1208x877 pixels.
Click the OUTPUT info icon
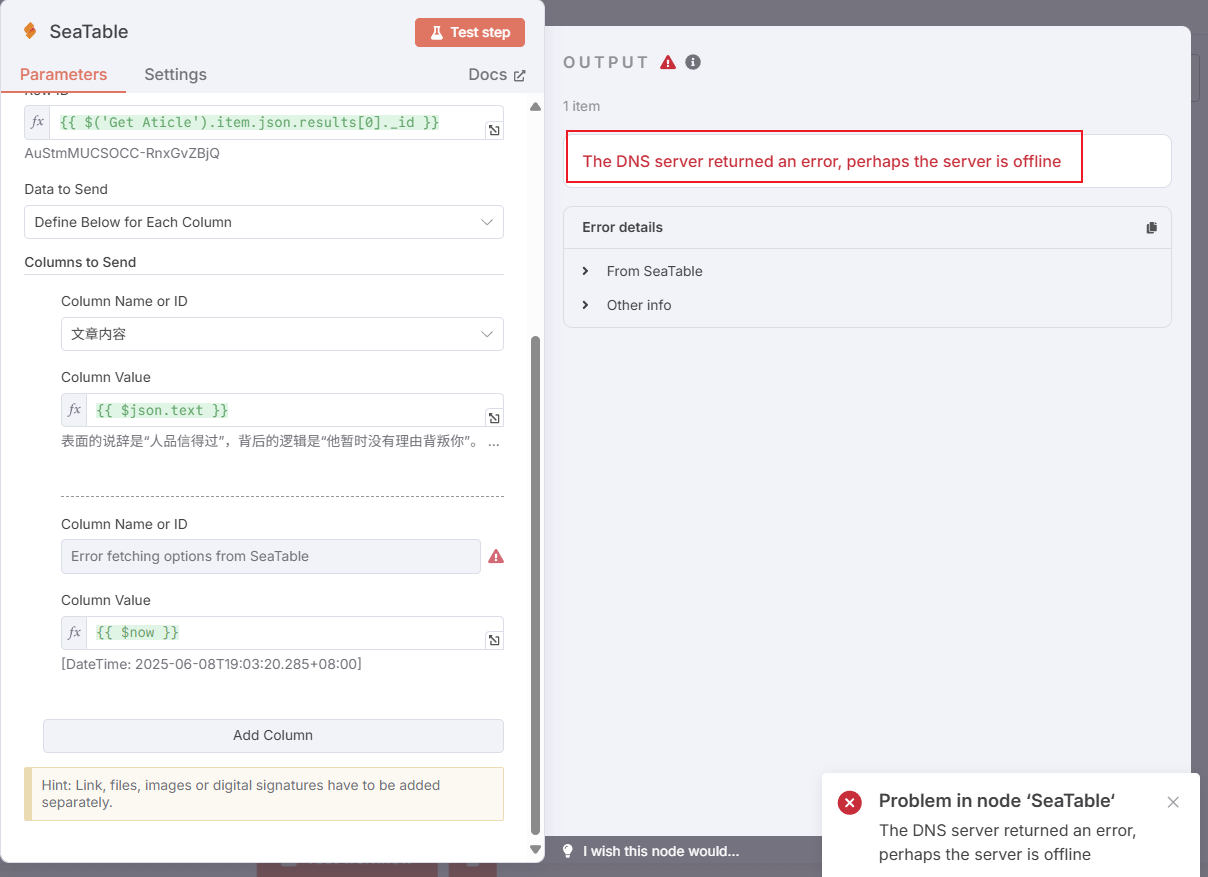(x=693, y=62)
